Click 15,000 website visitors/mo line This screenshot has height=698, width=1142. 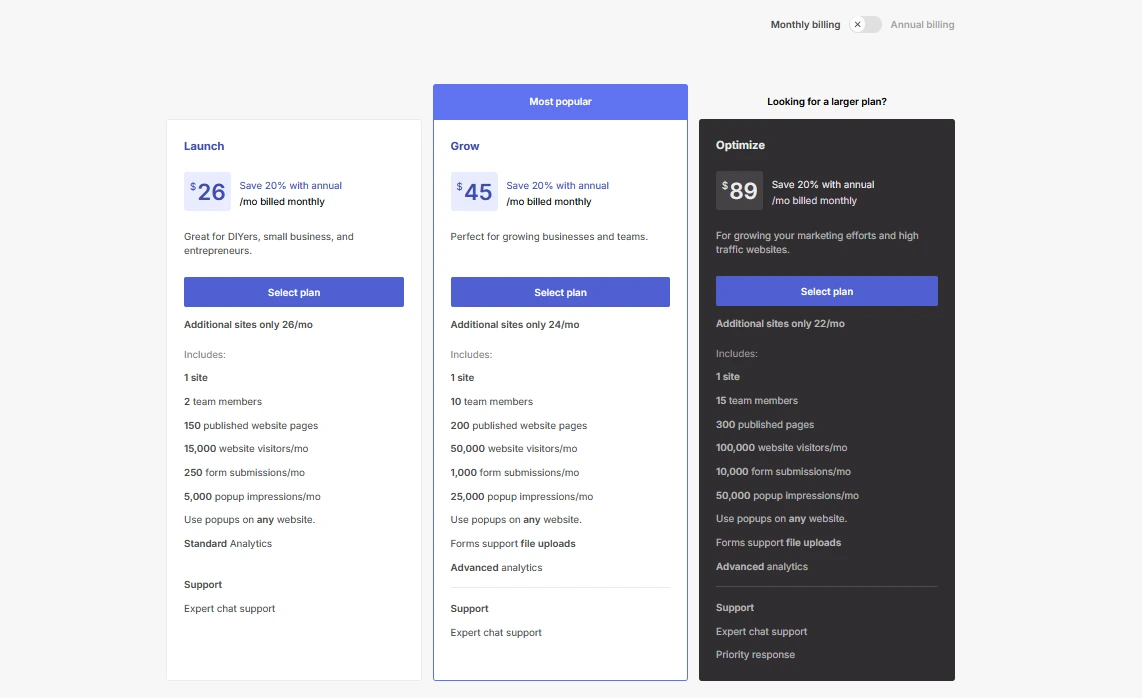point(246,449)
